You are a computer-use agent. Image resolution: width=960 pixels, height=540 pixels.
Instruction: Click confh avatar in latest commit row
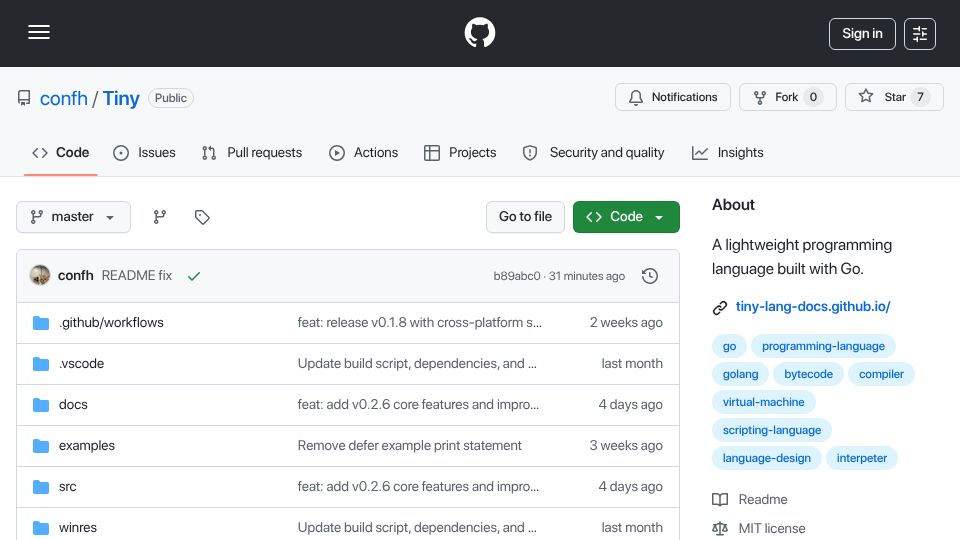pyautogui.click(x=40, y=276)
